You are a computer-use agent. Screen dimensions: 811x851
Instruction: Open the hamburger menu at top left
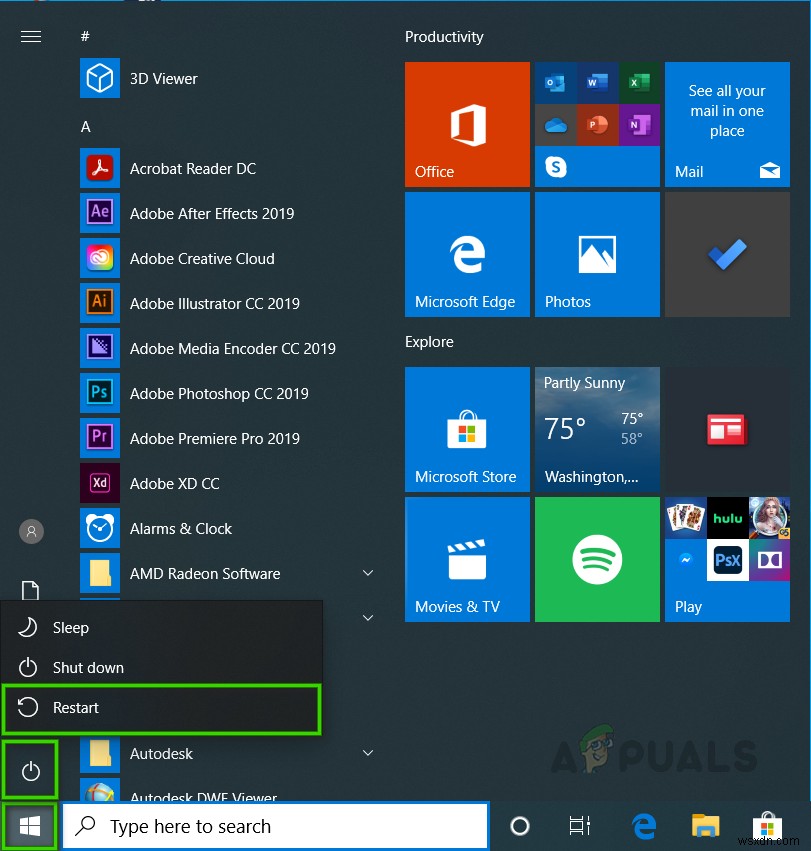31,36
